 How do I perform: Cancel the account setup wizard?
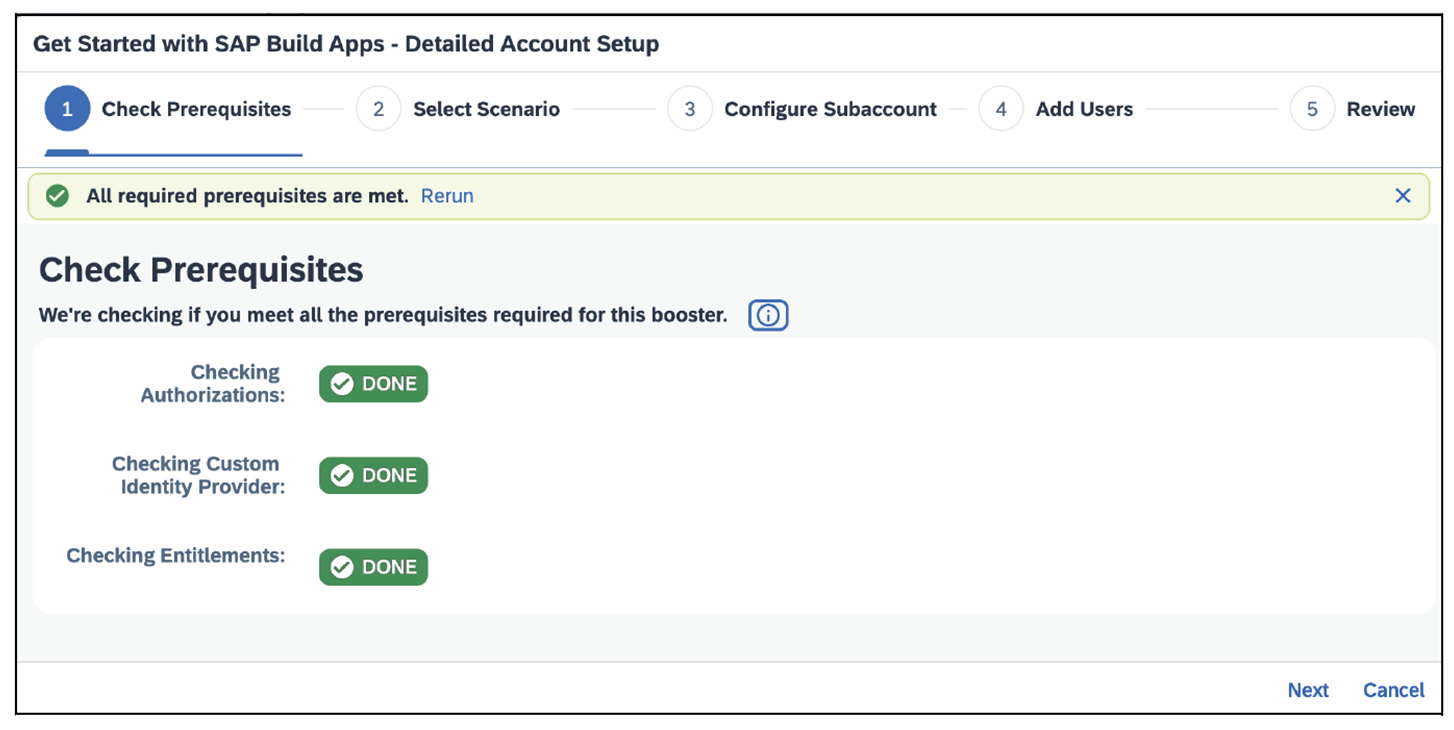pyautogui.click(x=1393, y=690)
